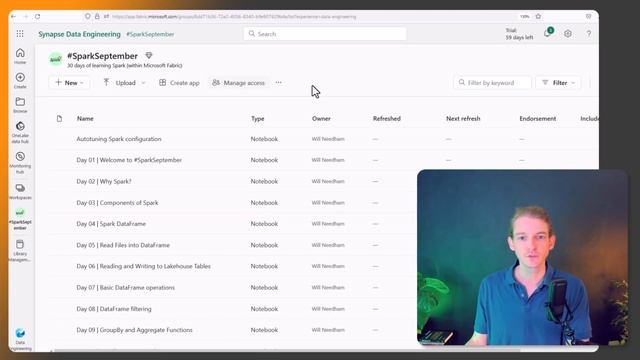Screen dimensions: 640x360
Task: Open more options ellipsis in toolbar
Action: (x=278, y=82)
